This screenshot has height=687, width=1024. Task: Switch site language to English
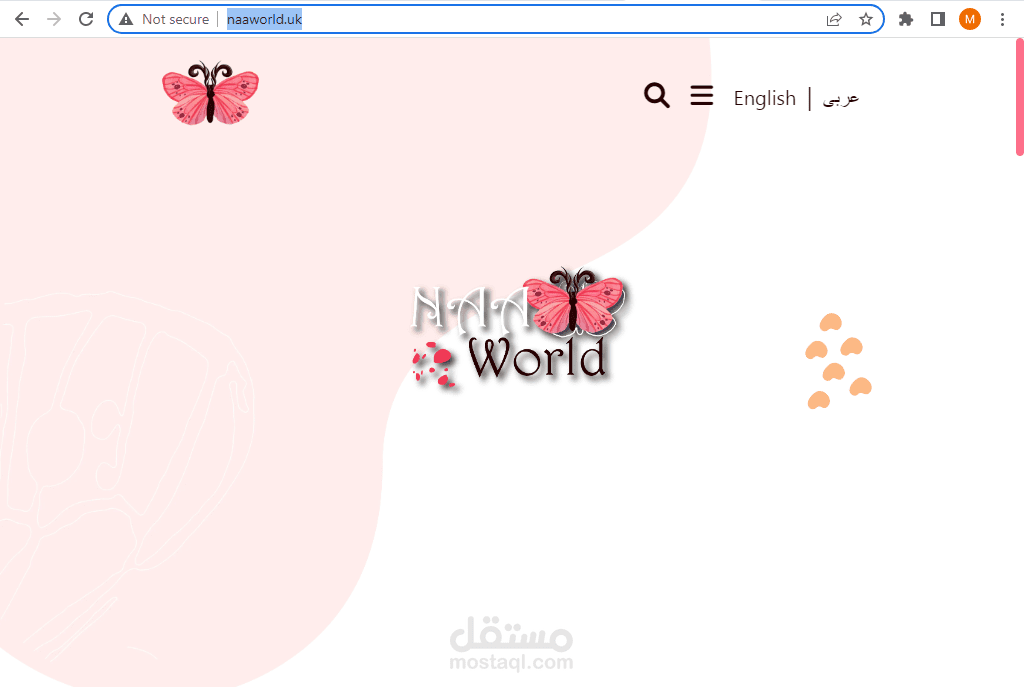764,97
